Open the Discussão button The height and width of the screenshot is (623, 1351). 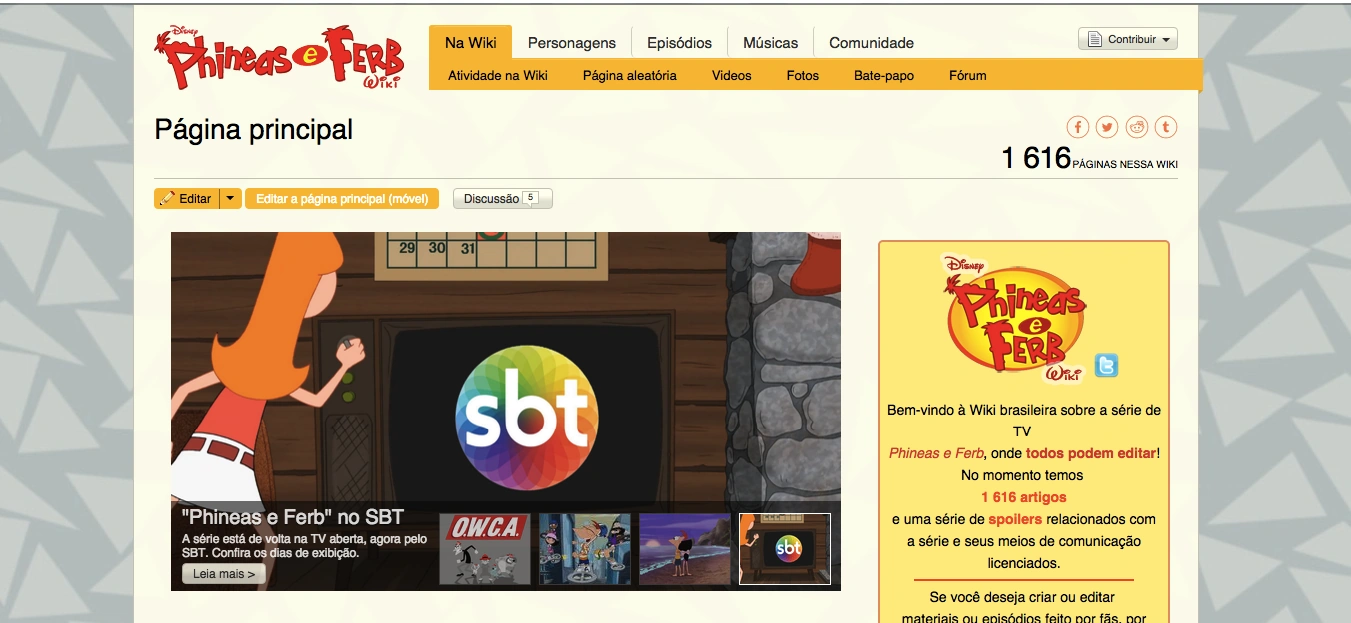tap(503, 199)
